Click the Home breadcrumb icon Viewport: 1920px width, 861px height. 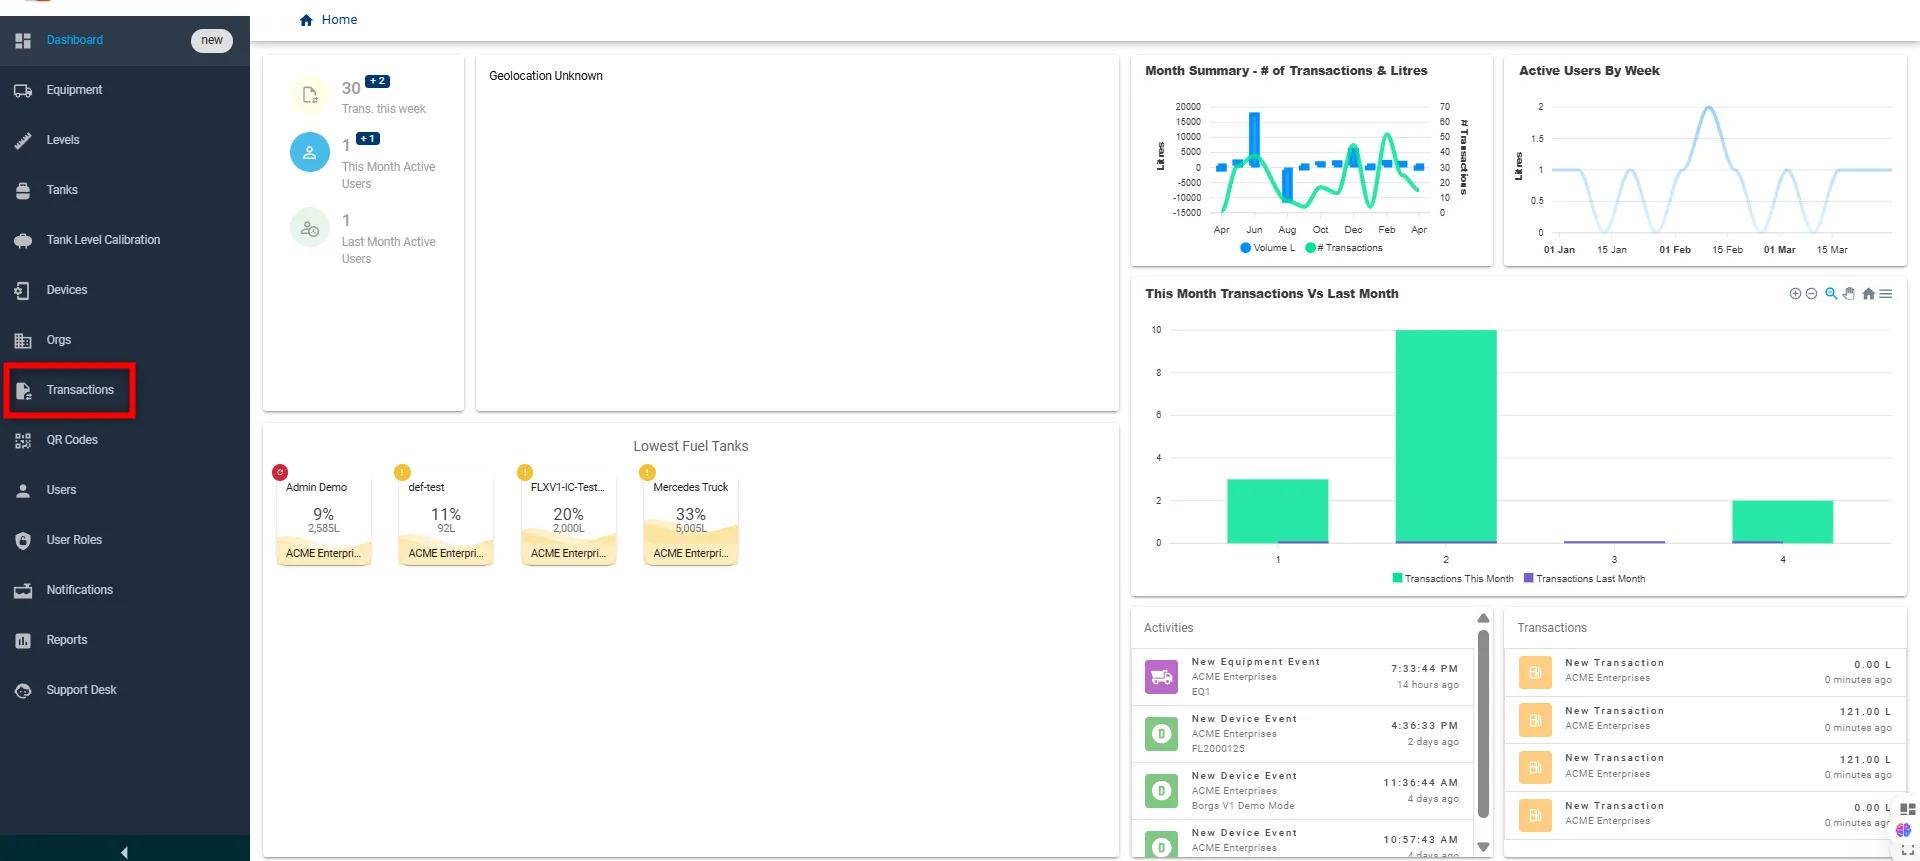[306, 20]
